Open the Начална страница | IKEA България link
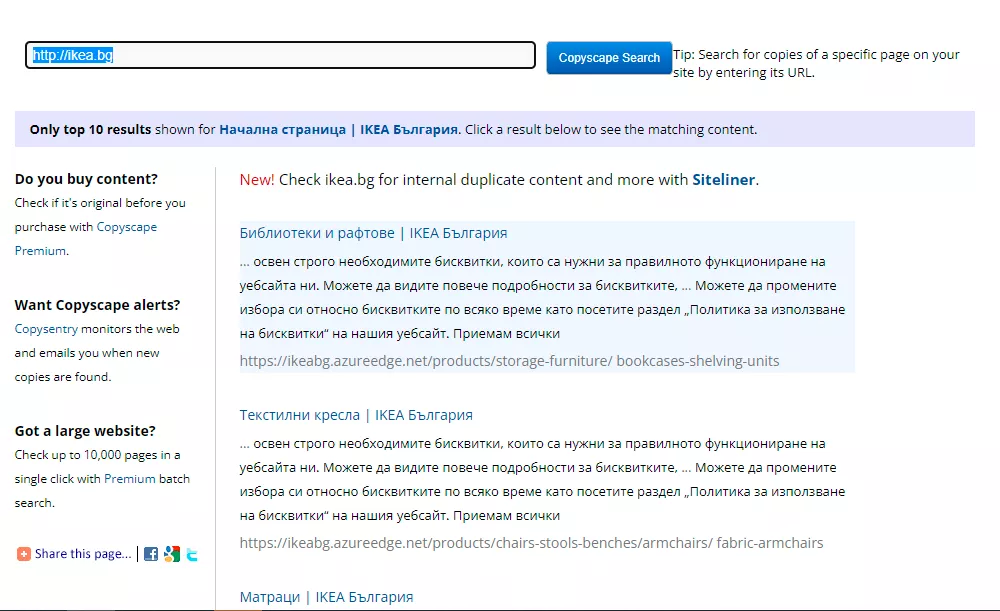 339,129
